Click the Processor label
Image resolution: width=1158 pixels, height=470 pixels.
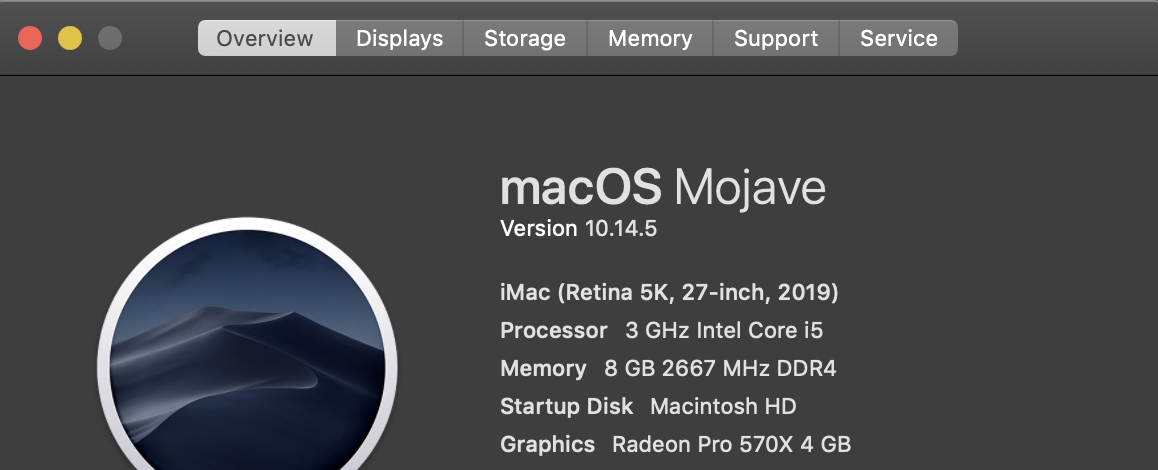(553, 330)
